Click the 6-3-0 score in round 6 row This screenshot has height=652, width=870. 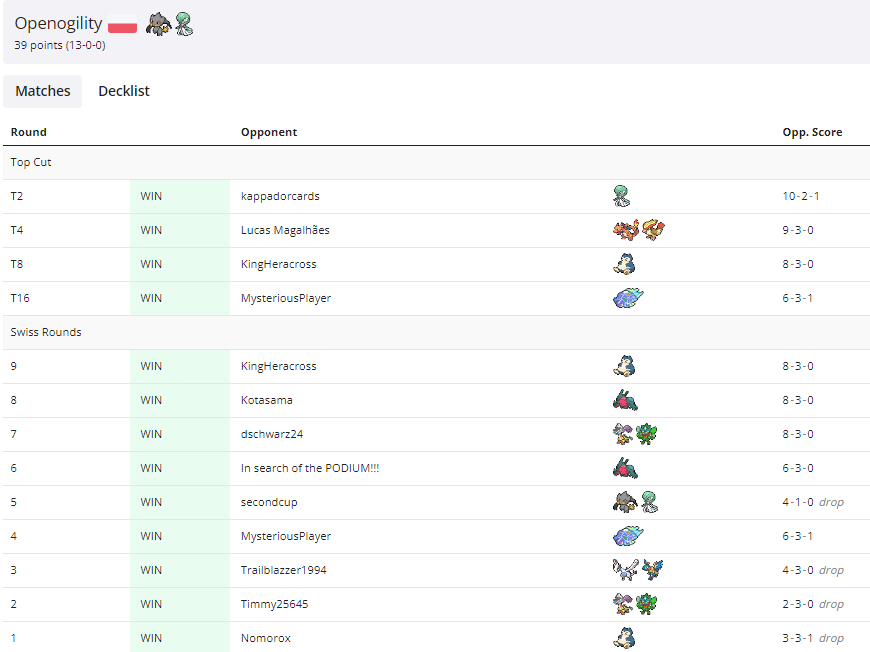coord(798,468)
